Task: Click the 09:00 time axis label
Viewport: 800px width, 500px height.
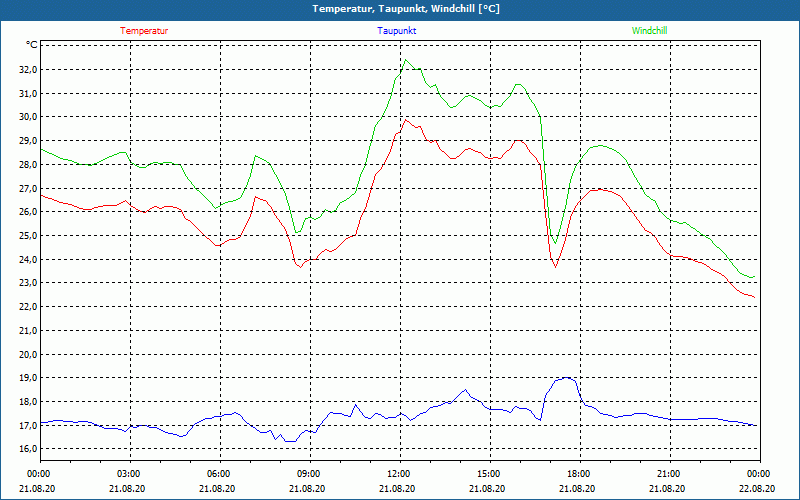Action: 310,474
